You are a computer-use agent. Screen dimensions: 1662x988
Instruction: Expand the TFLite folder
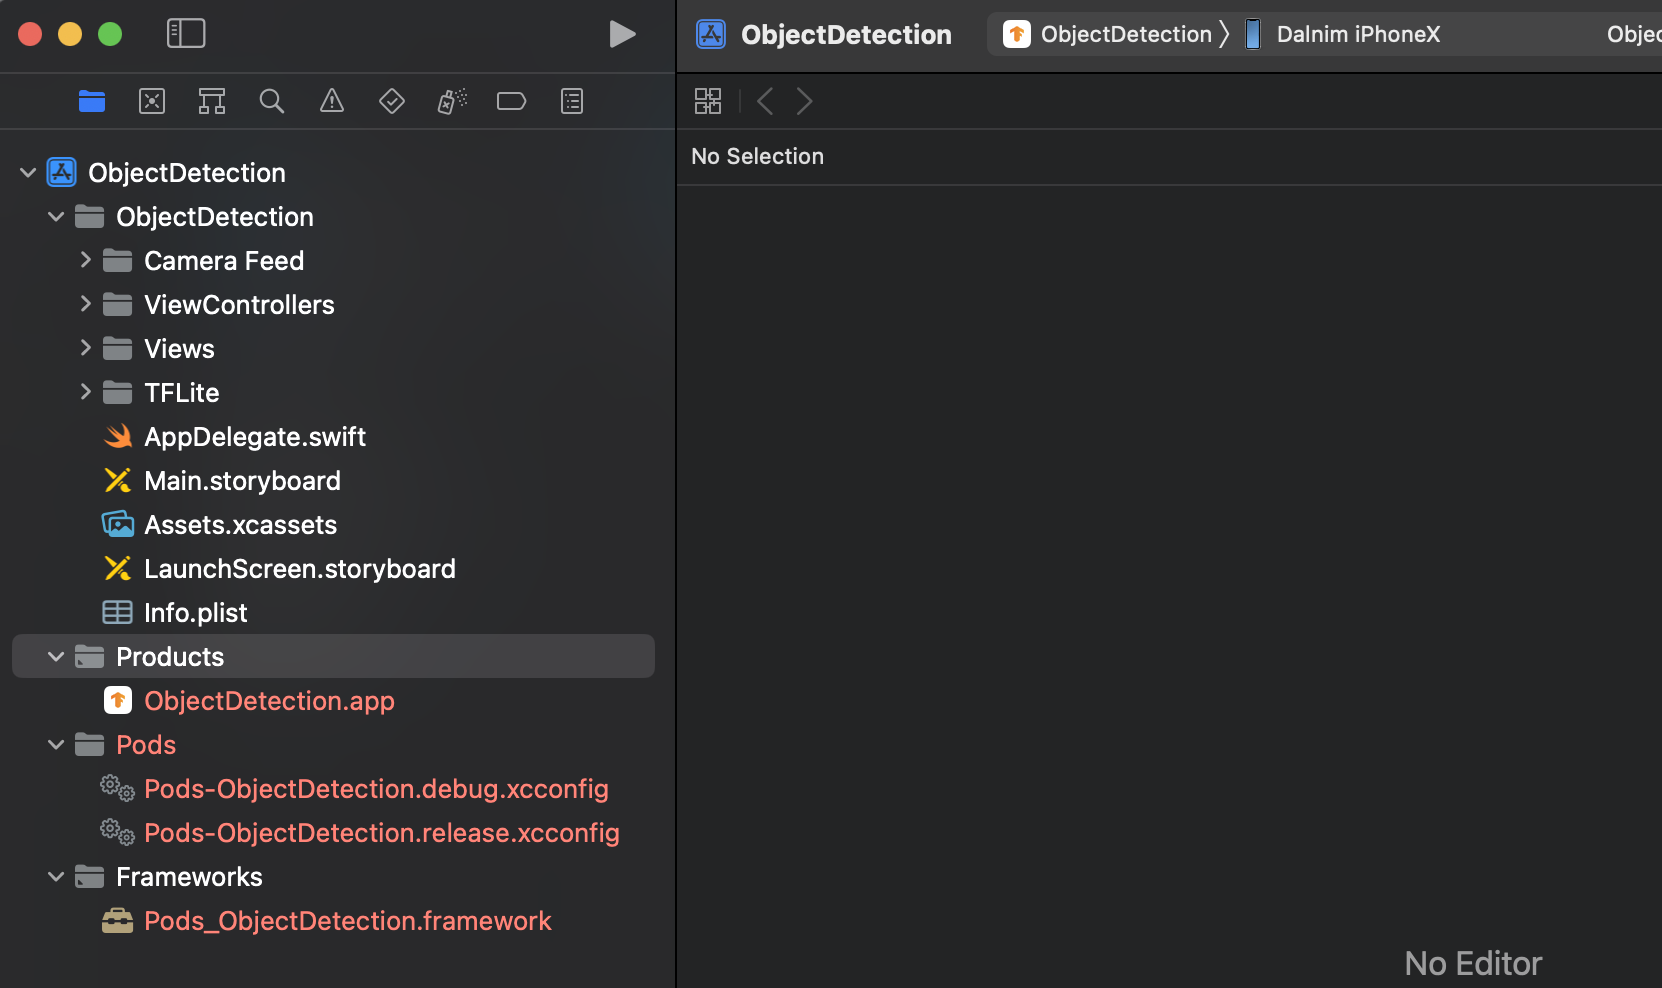[x=86, y=392]
